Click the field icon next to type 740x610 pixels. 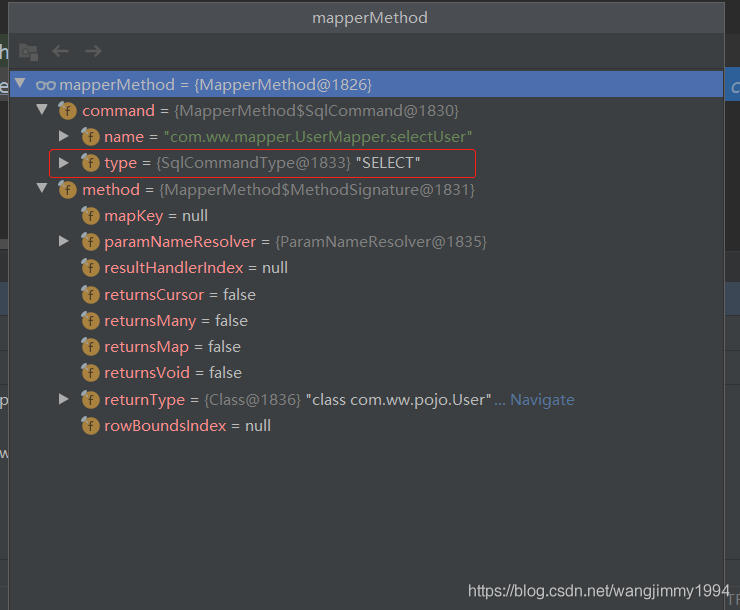[90, 163]
